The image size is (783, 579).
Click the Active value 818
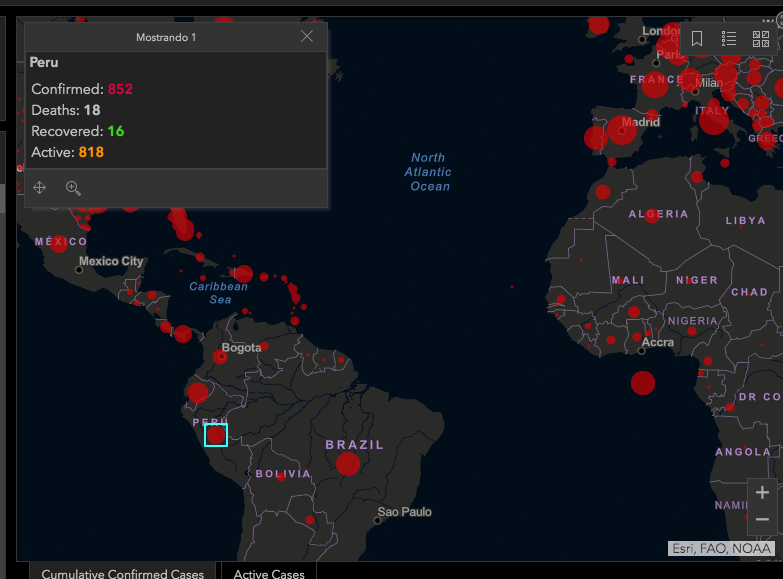91,152
